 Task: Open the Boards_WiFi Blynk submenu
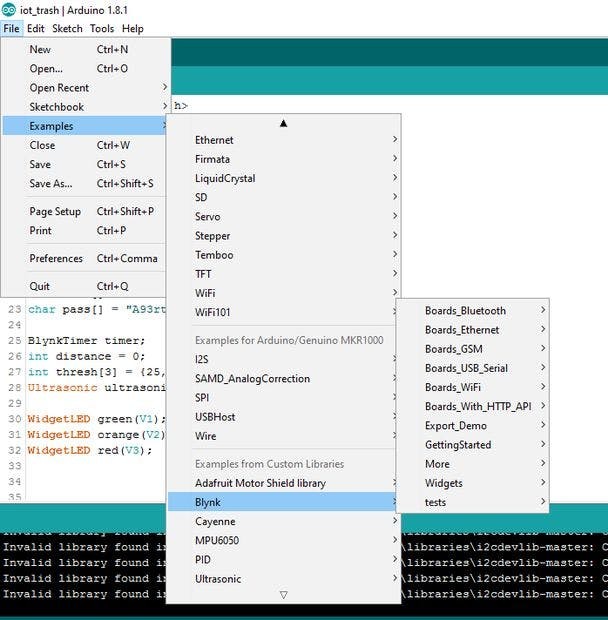coord(473,387)
